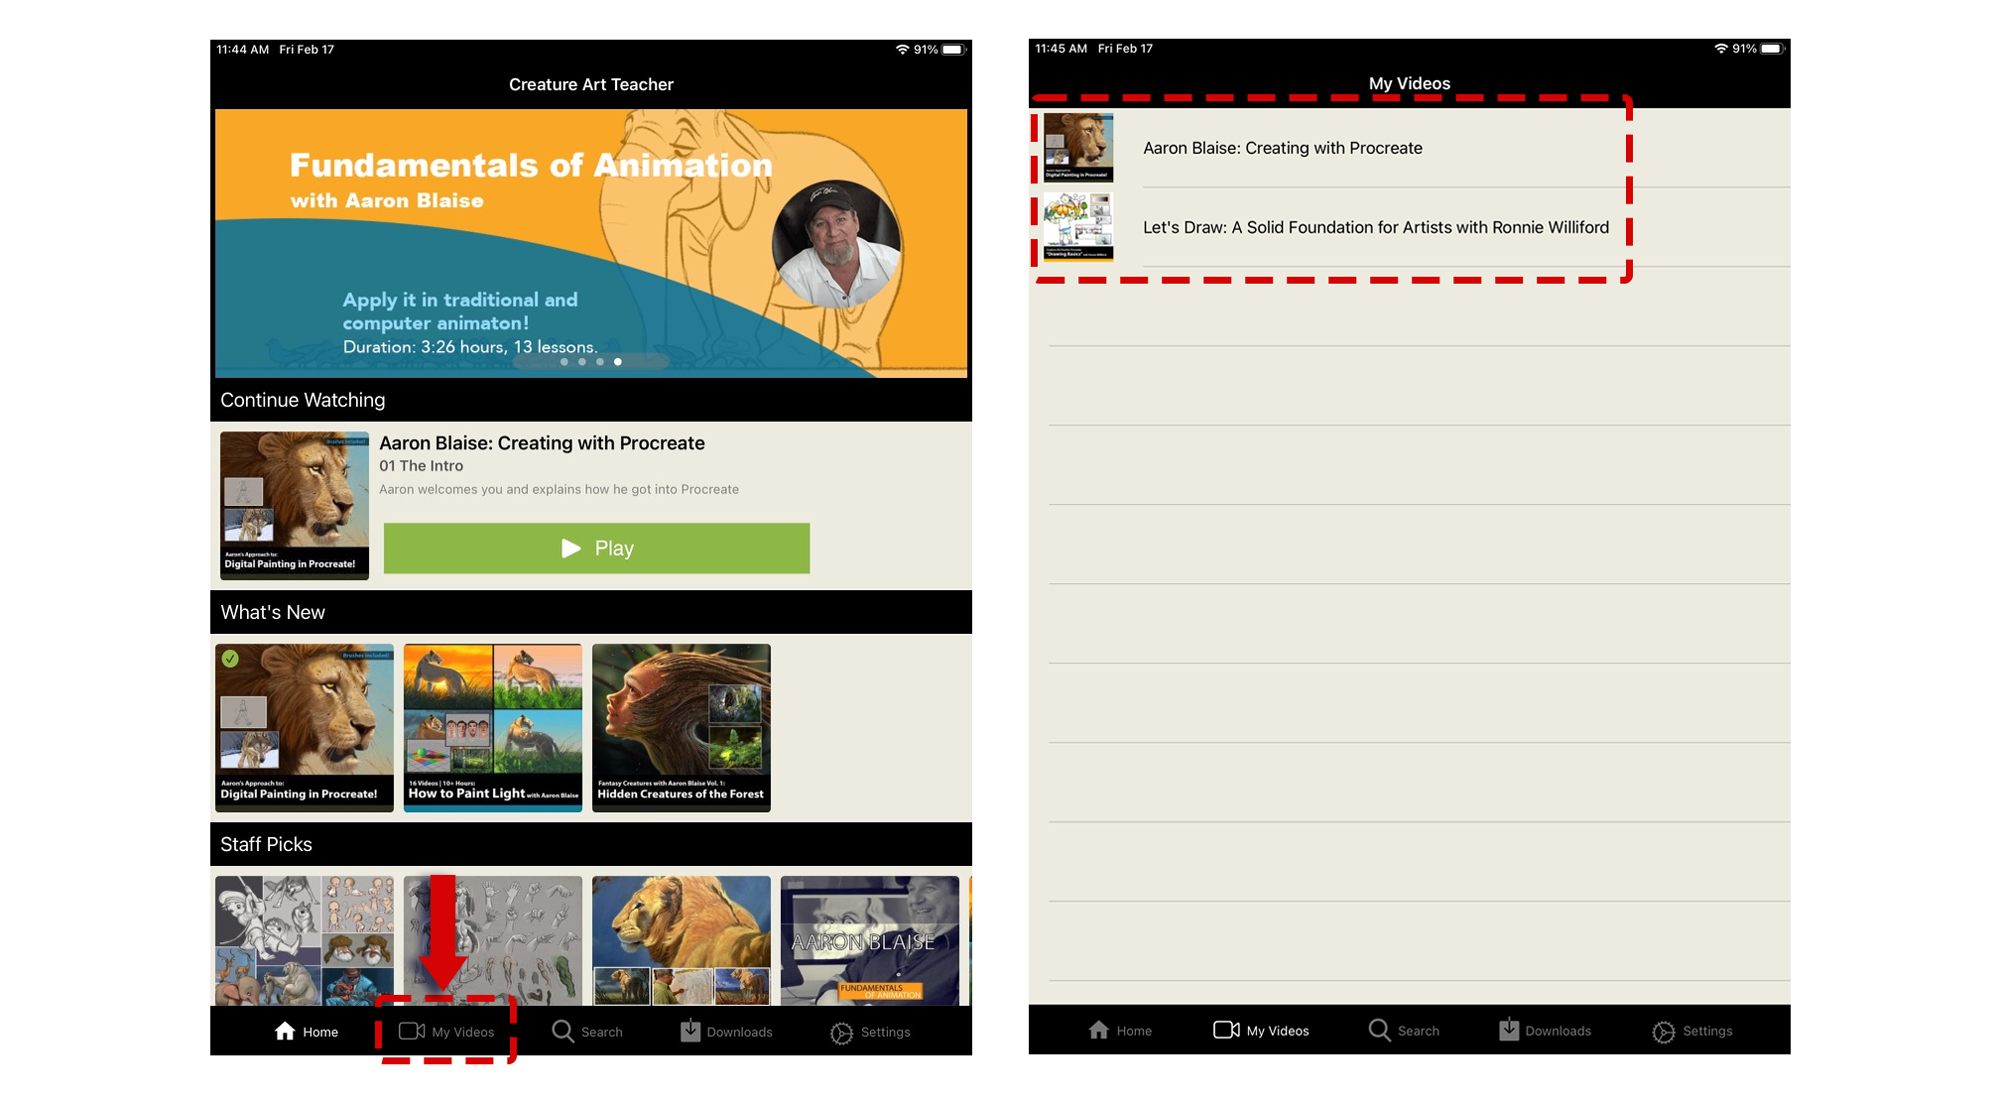Image resolution: width=2000 pixels, height=1103 pixels.
Task: Tap the Wi-Fi icon on the Creature Art Teacher screen
Action: [902, 49]
